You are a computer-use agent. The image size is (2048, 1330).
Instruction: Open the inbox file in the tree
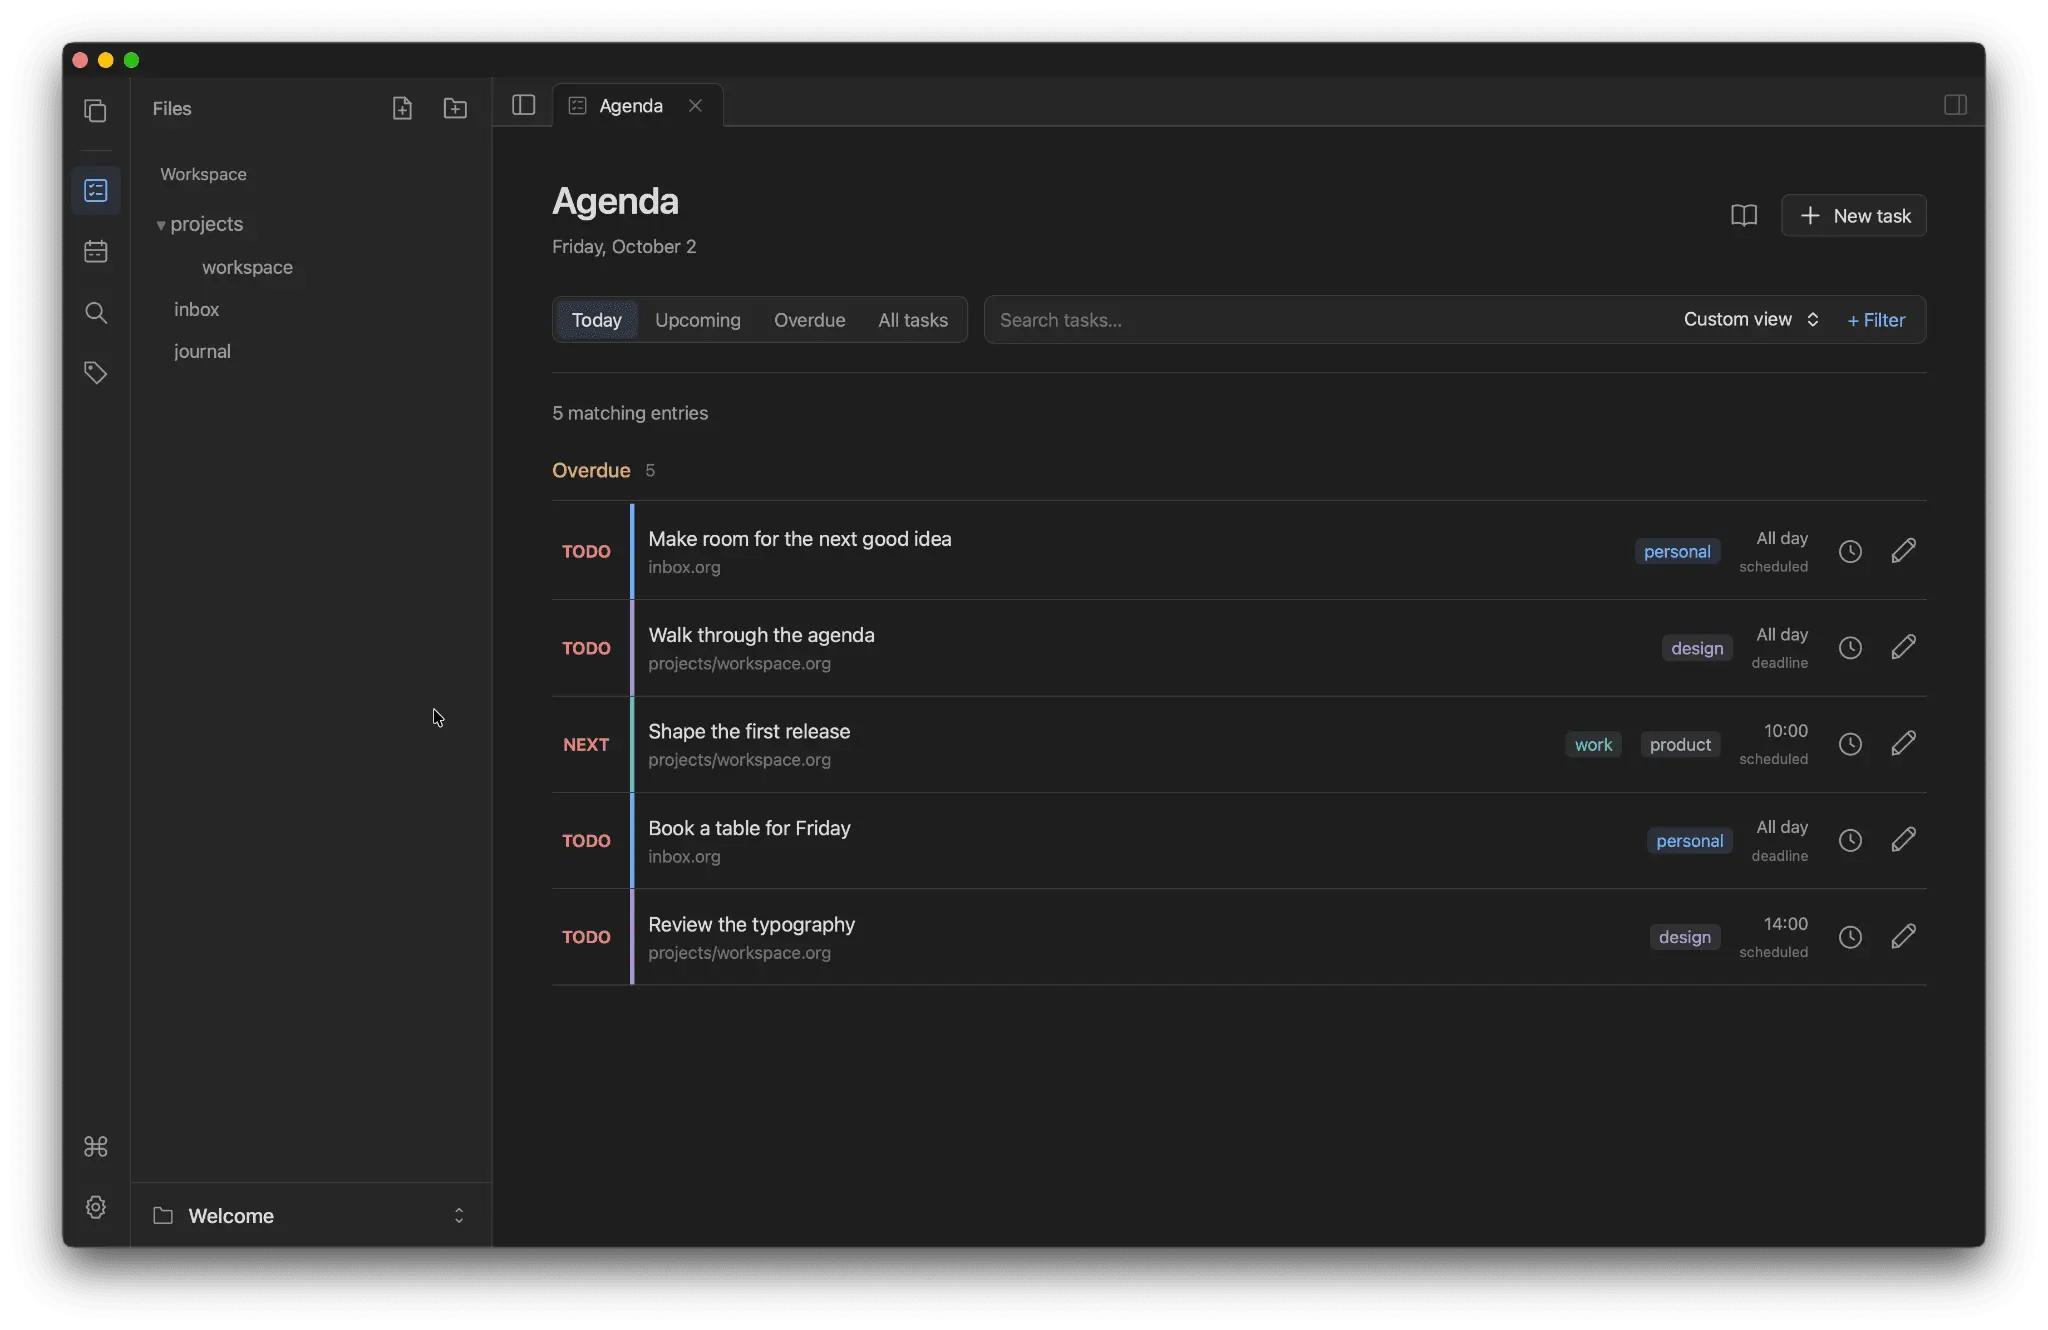coord(196,309)
